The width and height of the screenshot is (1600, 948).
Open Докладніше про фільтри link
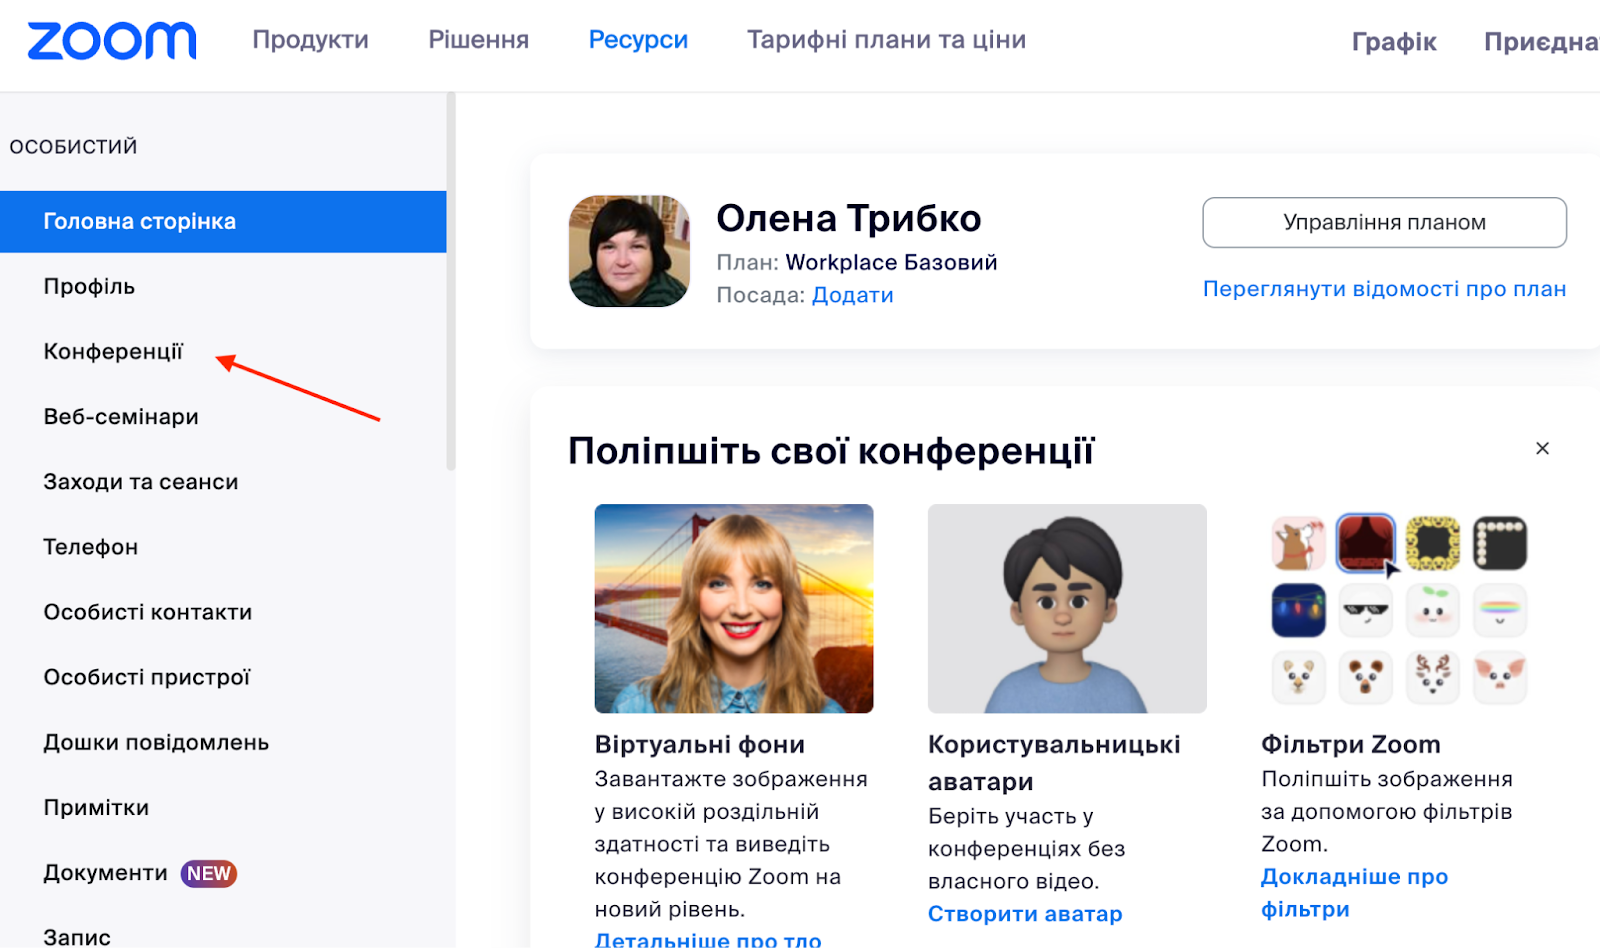(1354, 893)
